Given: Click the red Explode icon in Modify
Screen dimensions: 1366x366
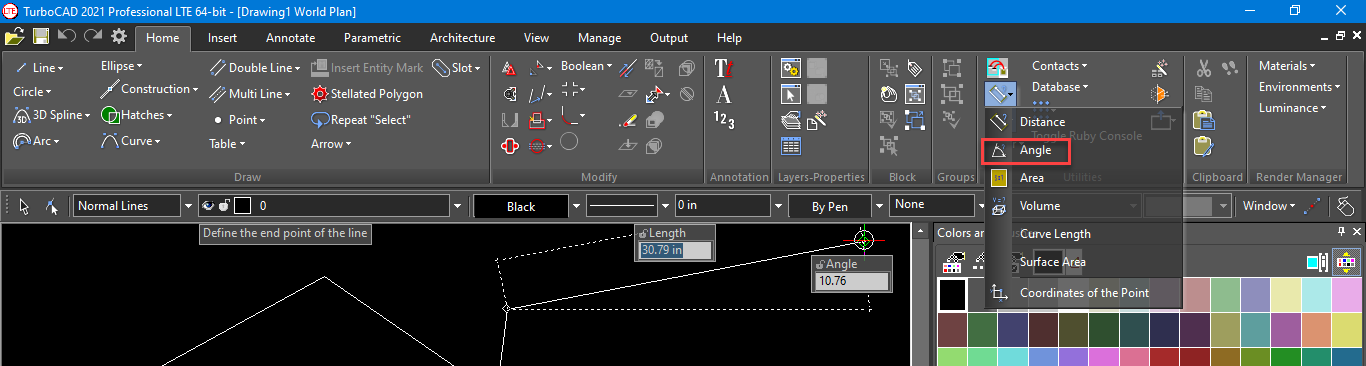Looking at the screenshot, I should (509, 146).
